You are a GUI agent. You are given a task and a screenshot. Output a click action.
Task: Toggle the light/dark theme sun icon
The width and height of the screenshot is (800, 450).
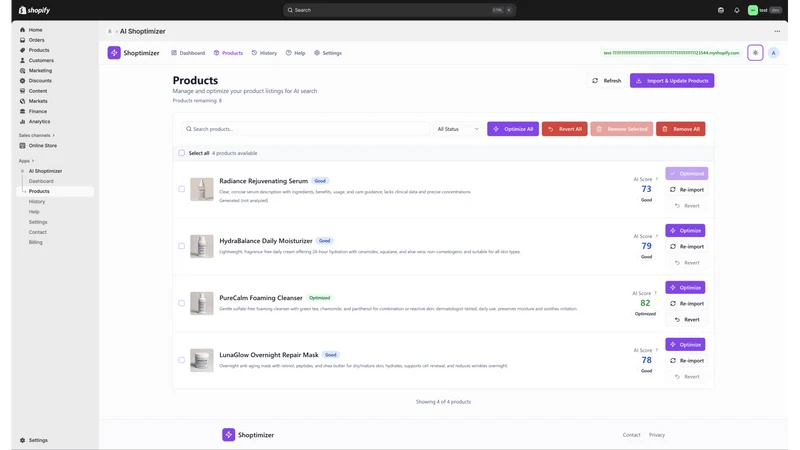pyautogui.click(x=755, y=53)
